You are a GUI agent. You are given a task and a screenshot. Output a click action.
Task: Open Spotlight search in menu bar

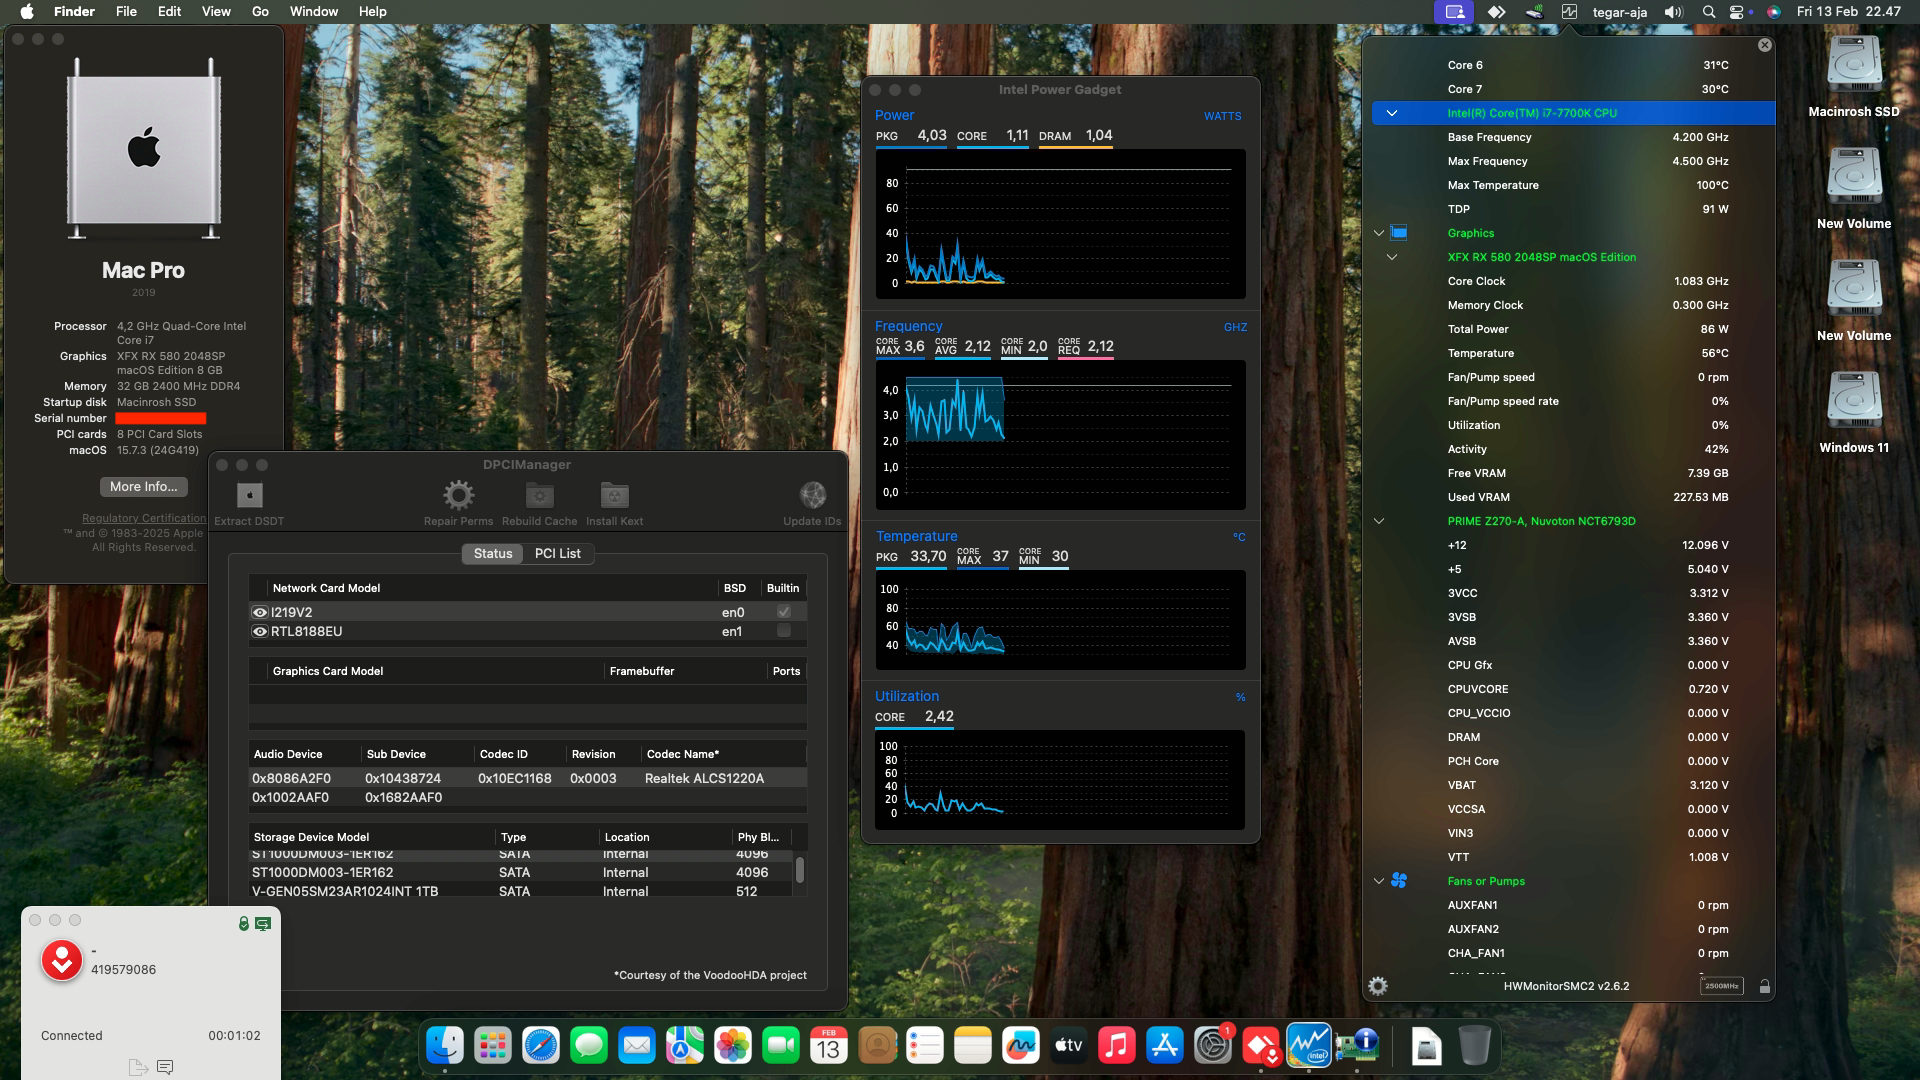pyautogui.click(x=1709, y=12)
